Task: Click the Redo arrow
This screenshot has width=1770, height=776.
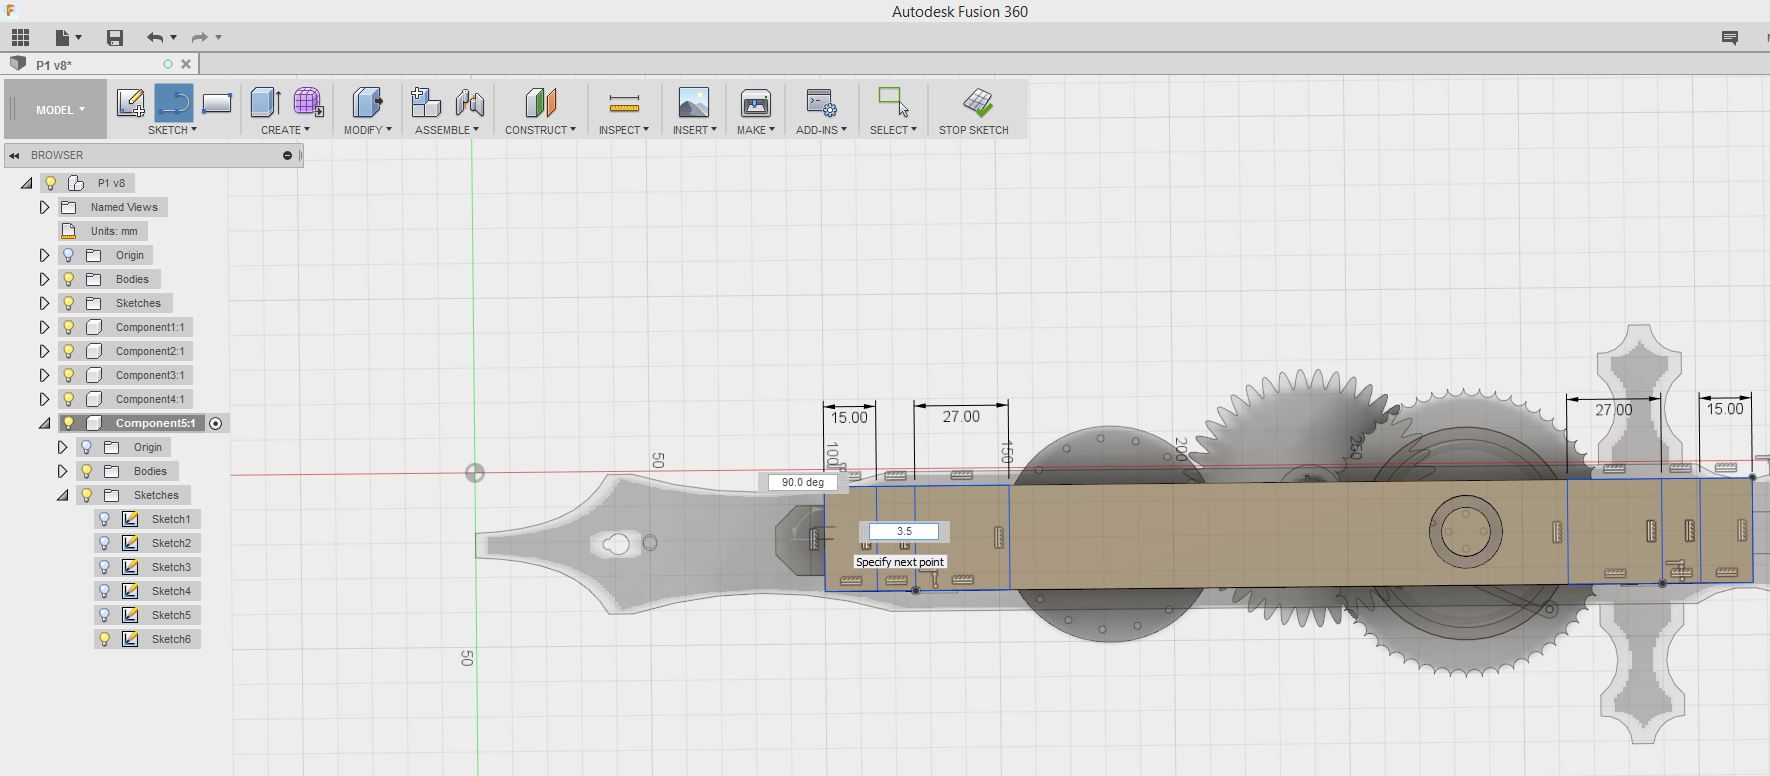Action: click(x=200, y=38)
